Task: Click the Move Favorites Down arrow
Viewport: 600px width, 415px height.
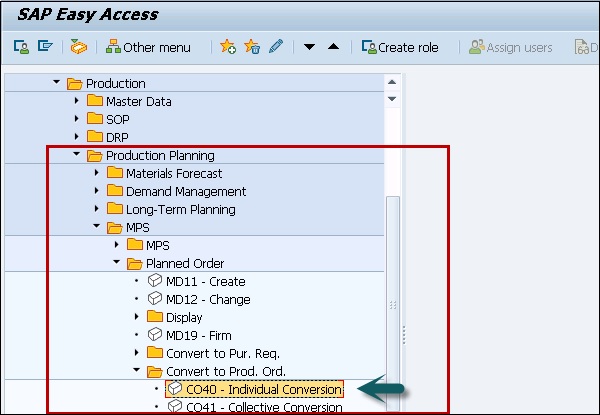Action: (310, 47)
